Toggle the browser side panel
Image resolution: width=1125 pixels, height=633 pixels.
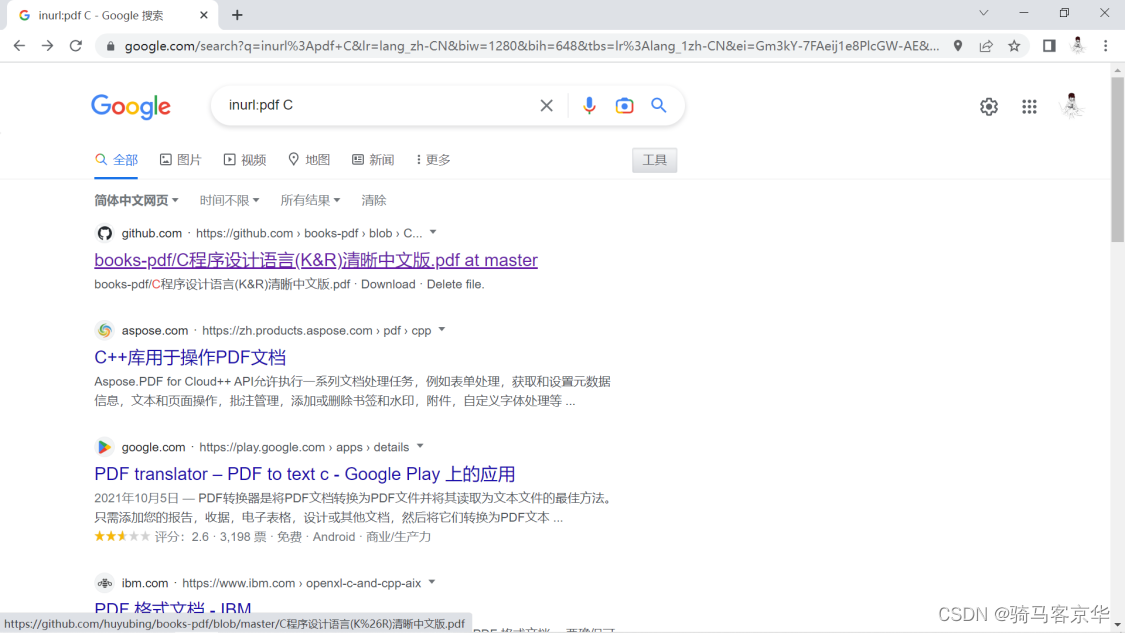1049,46
